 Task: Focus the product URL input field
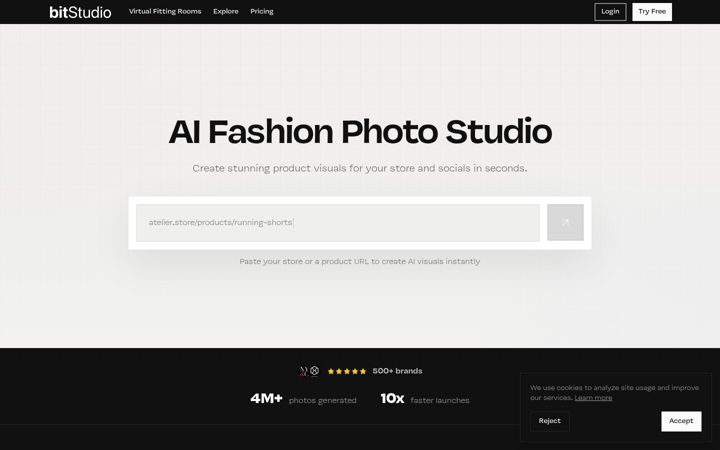click(338, 223)
